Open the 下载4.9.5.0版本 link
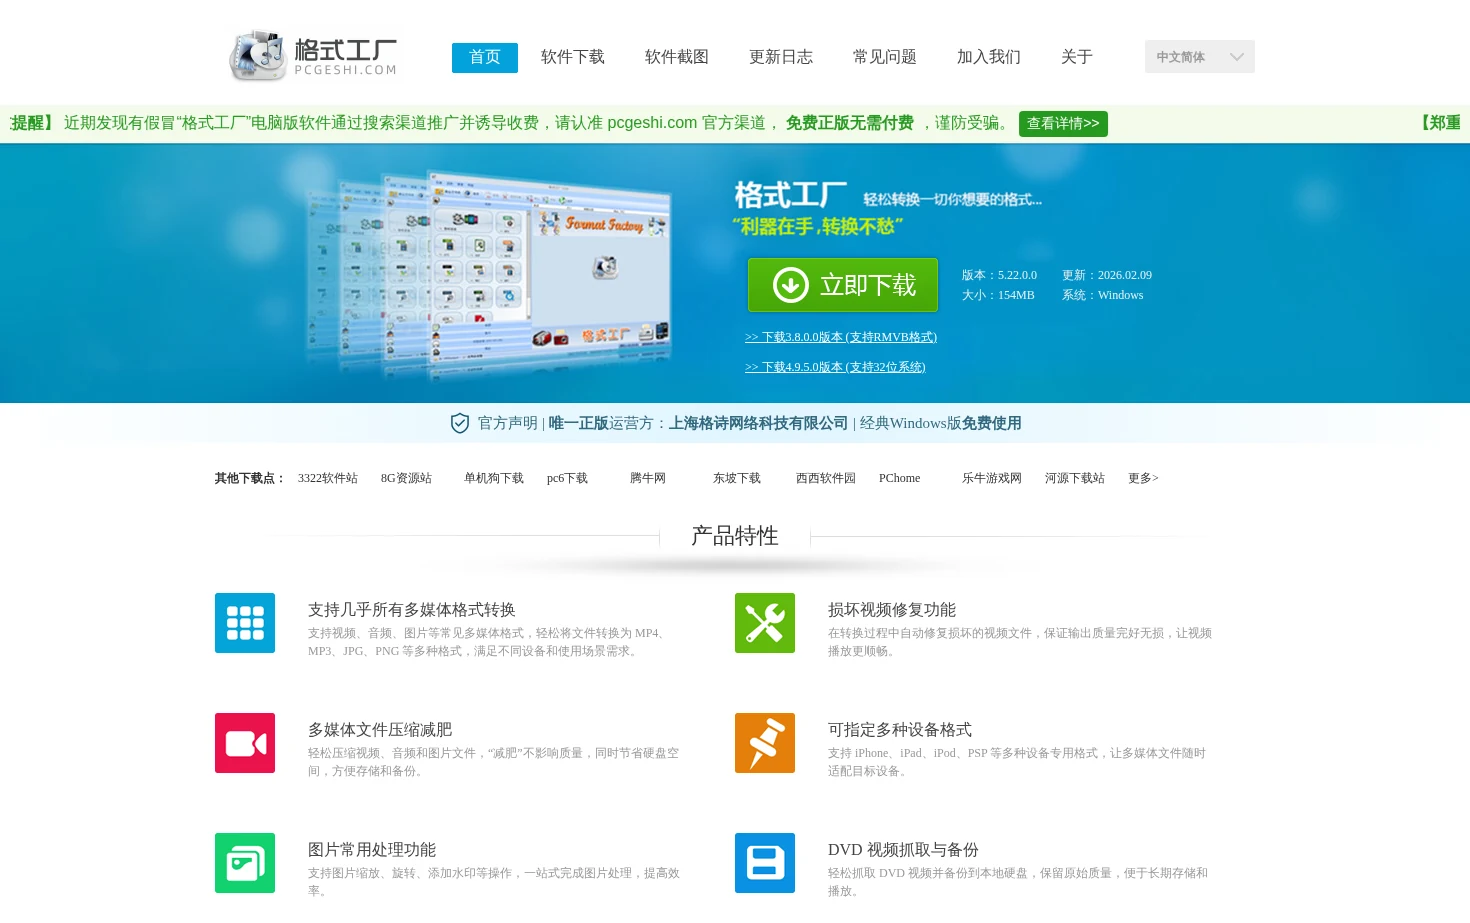 [x=835, y=367]
